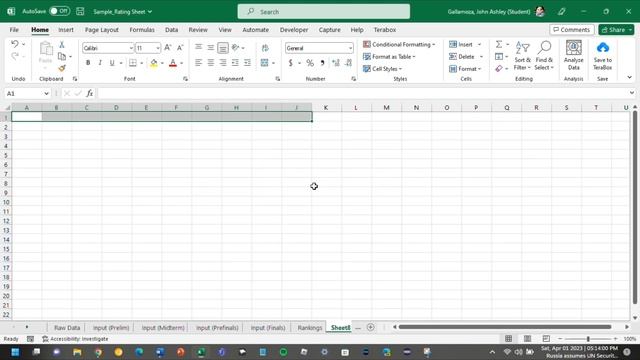Toggle Bold formatting

click(88, 63)
